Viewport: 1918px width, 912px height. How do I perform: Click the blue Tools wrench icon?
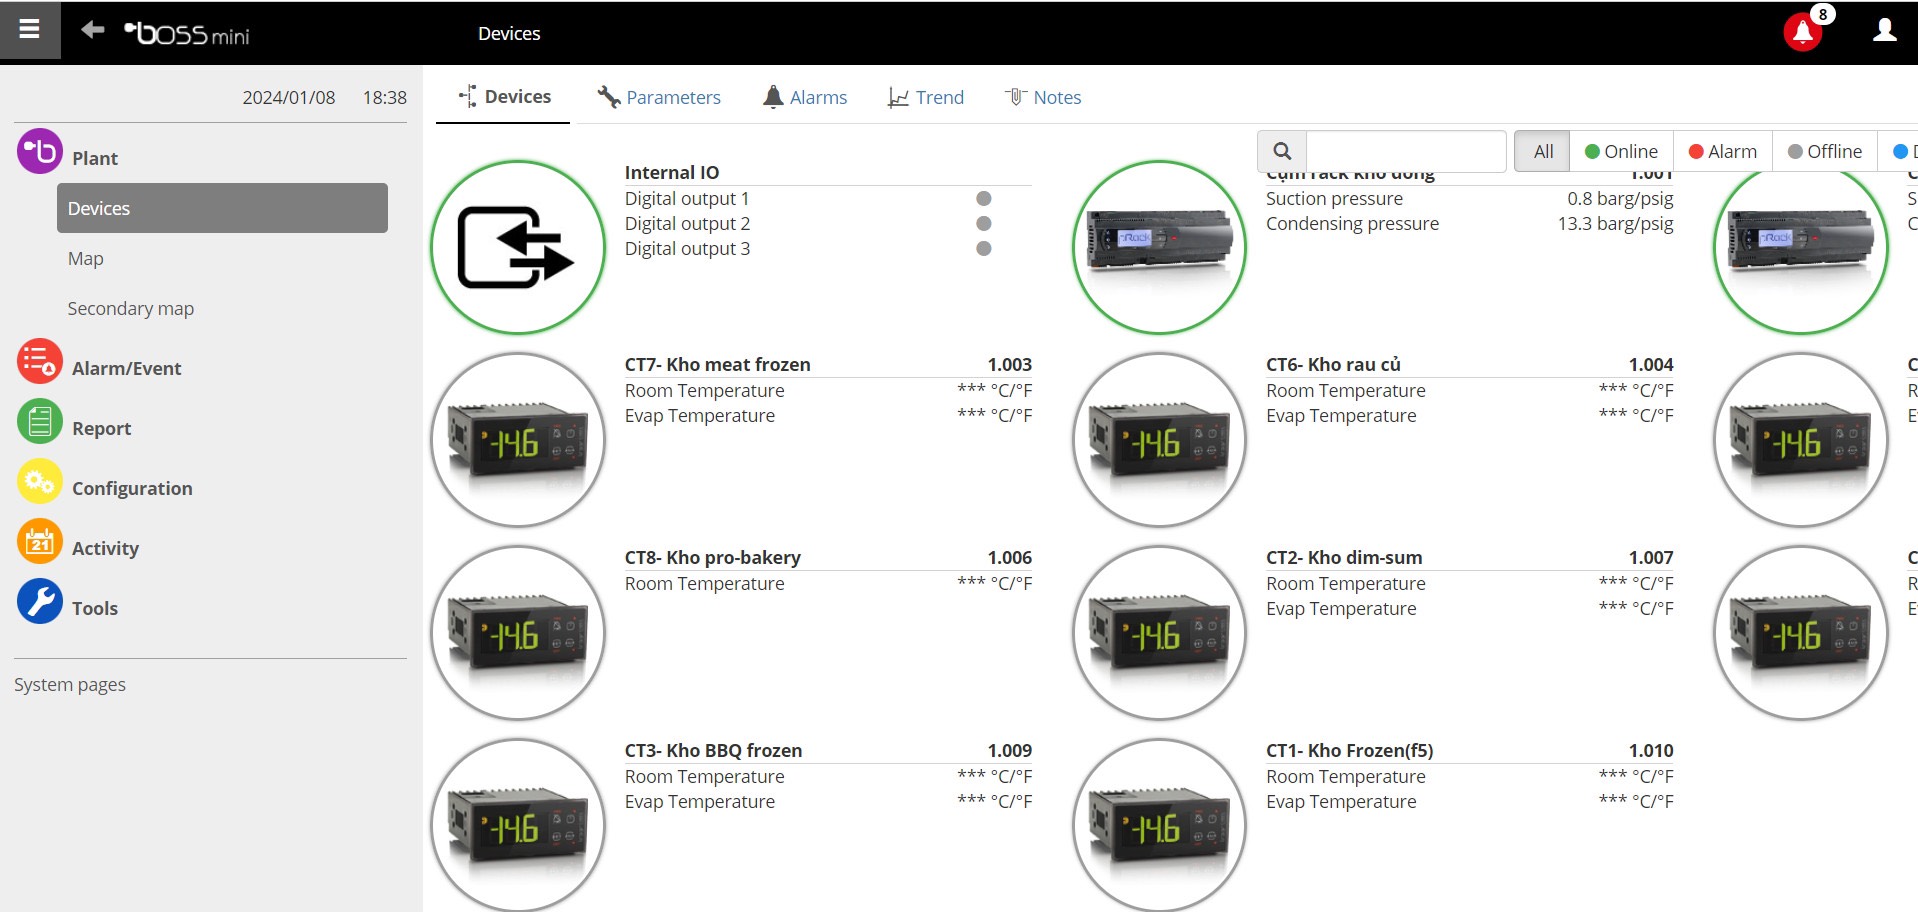coord(40,602)
